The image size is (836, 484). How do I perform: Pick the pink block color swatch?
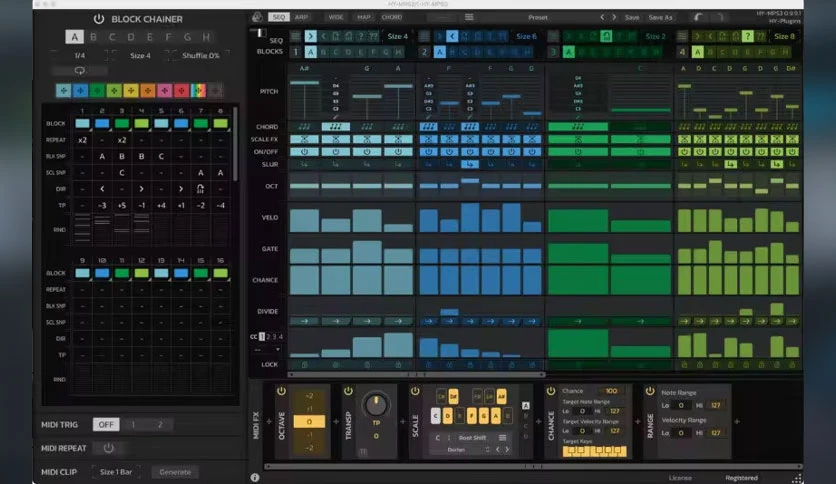click(x=165, y=91)
